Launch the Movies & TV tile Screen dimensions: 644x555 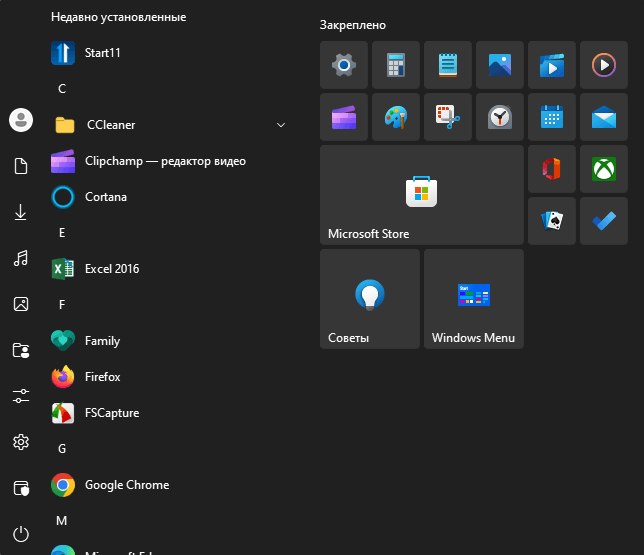click(x=552, y=65)
